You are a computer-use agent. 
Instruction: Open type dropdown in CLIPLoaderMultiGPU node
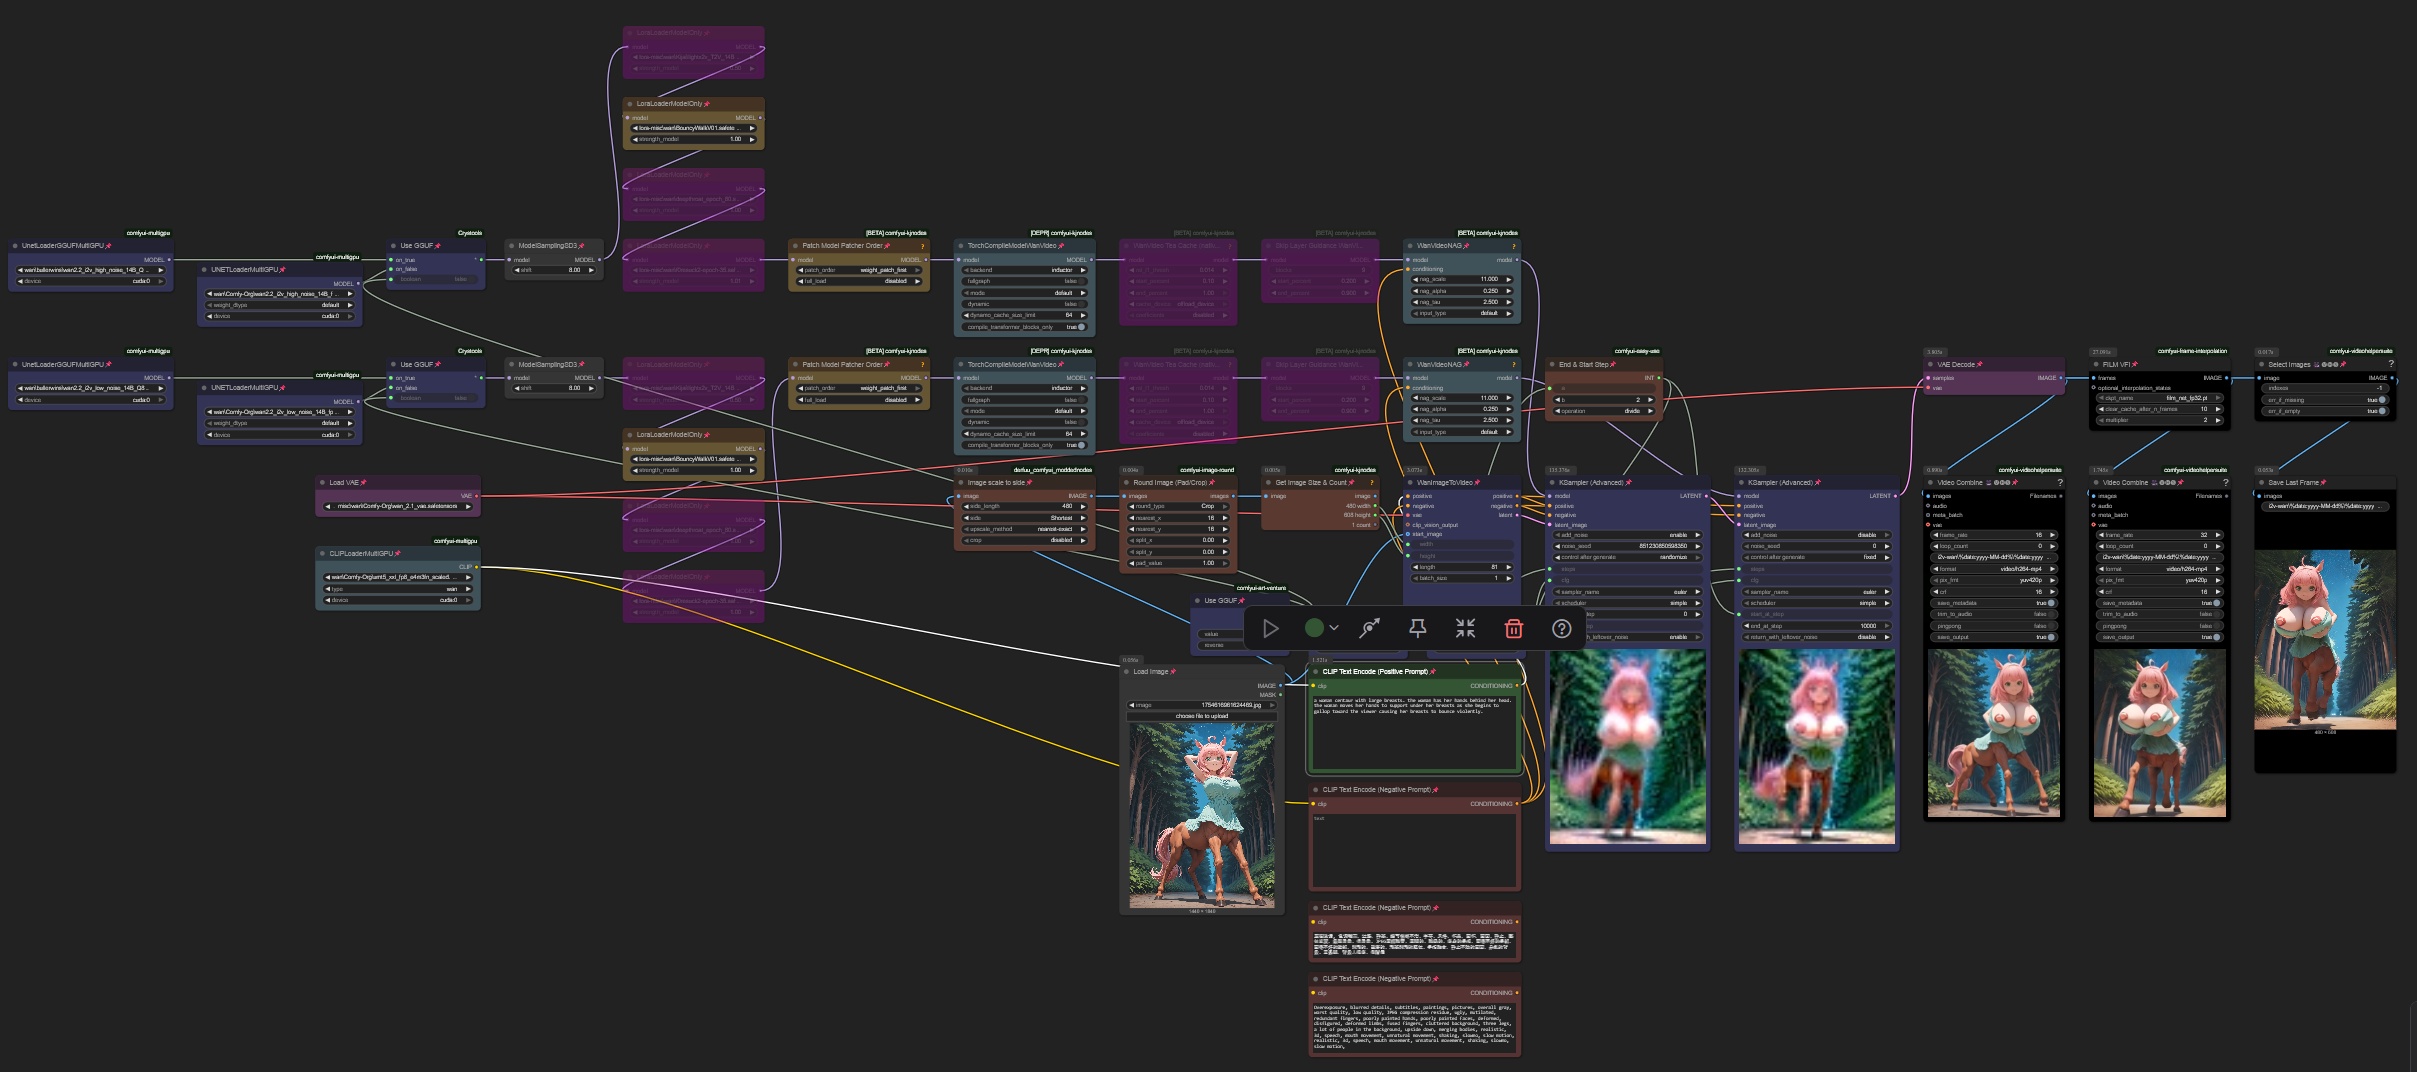click(398, 589)
